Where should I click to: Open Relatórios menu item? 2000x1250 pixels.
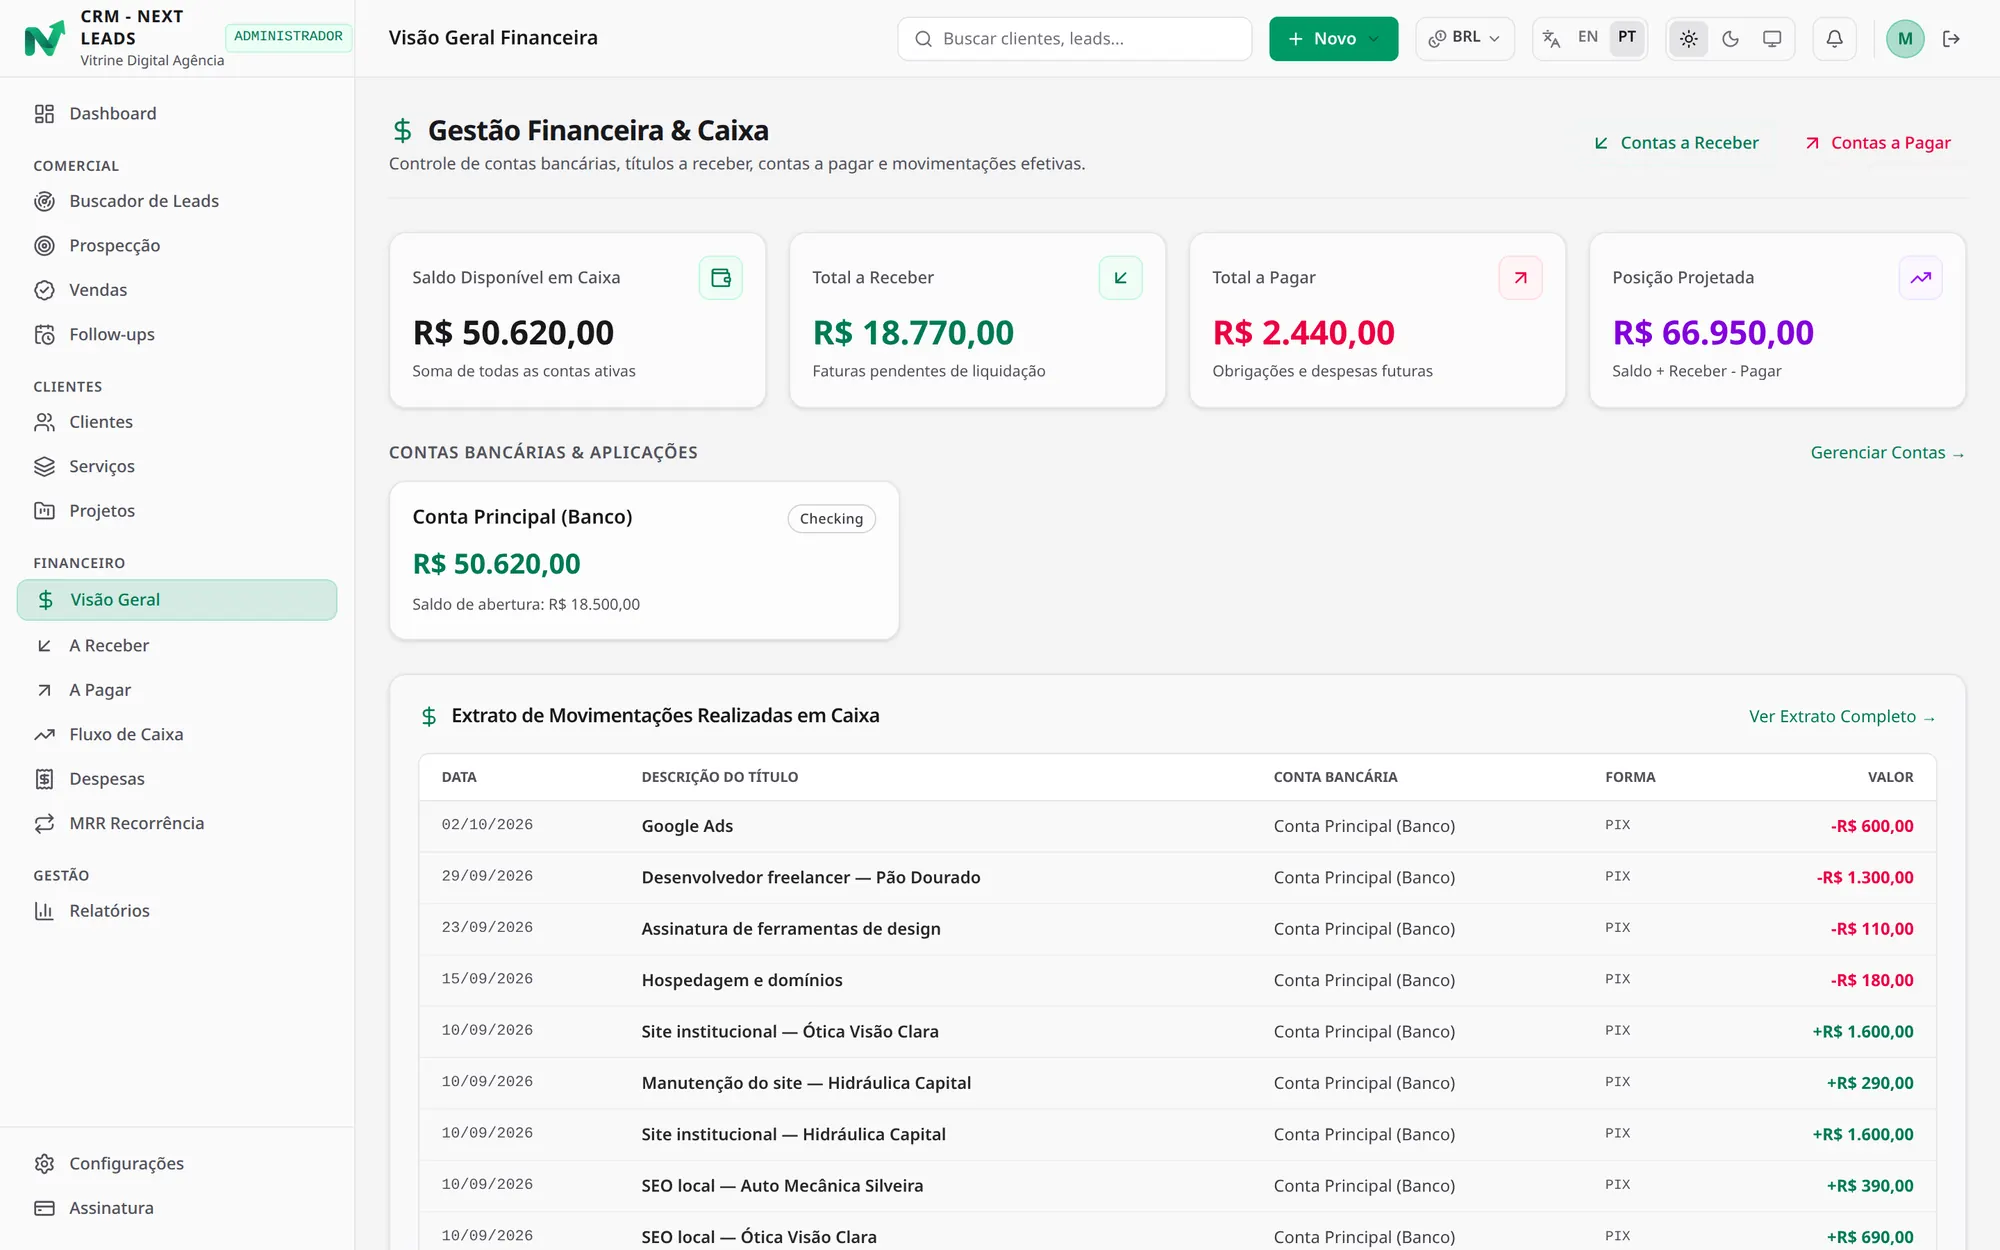click(177, 911)
